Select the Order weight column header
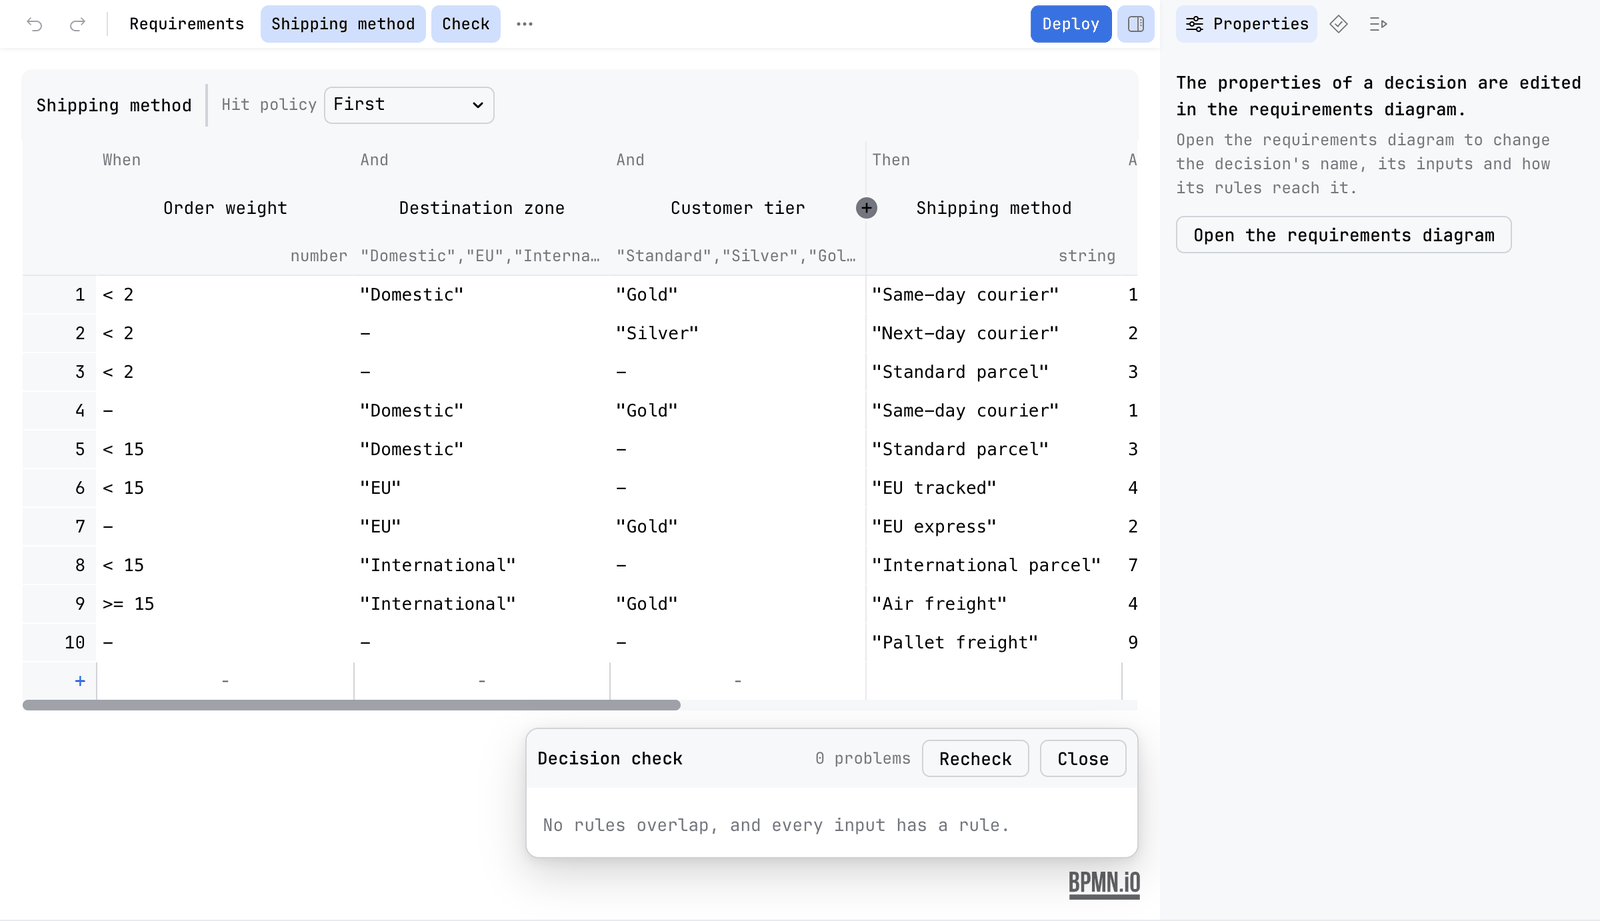Screen dimensions: 1600x921 (x=225, y=208)
